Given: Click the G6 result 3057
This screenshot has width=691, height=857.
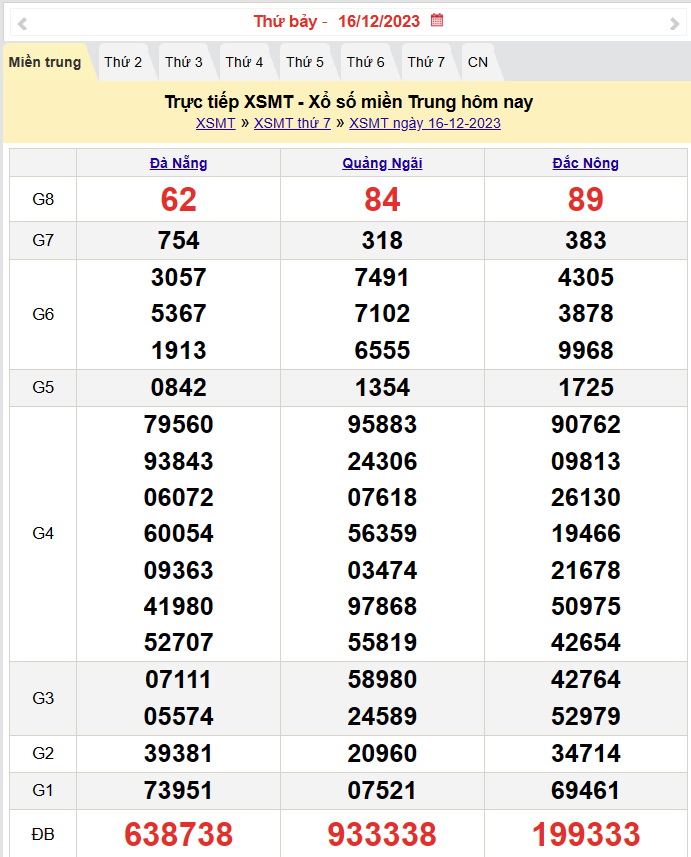Looking at the screenshot, I should pos(178,278).
